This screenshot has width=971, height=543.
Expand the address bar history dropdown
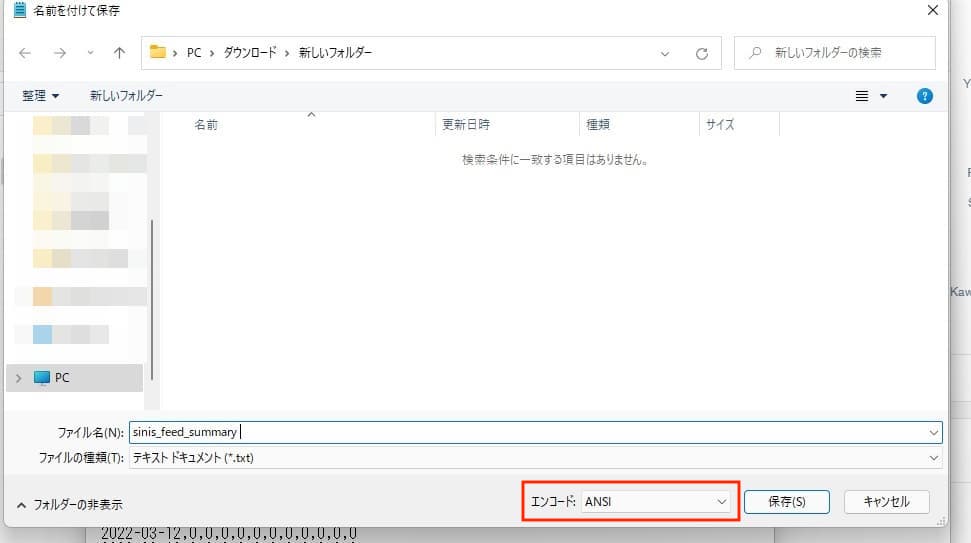[x=665, y=54]
